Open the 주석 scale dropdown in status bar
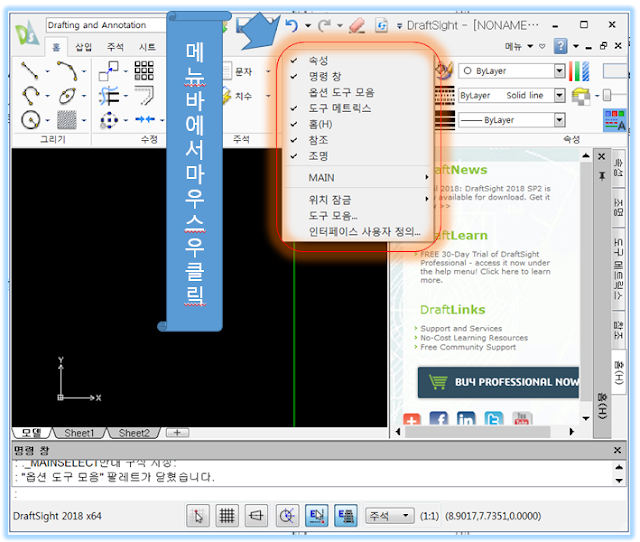The height and width of the screenshot is (542, 640). [389, 515]
